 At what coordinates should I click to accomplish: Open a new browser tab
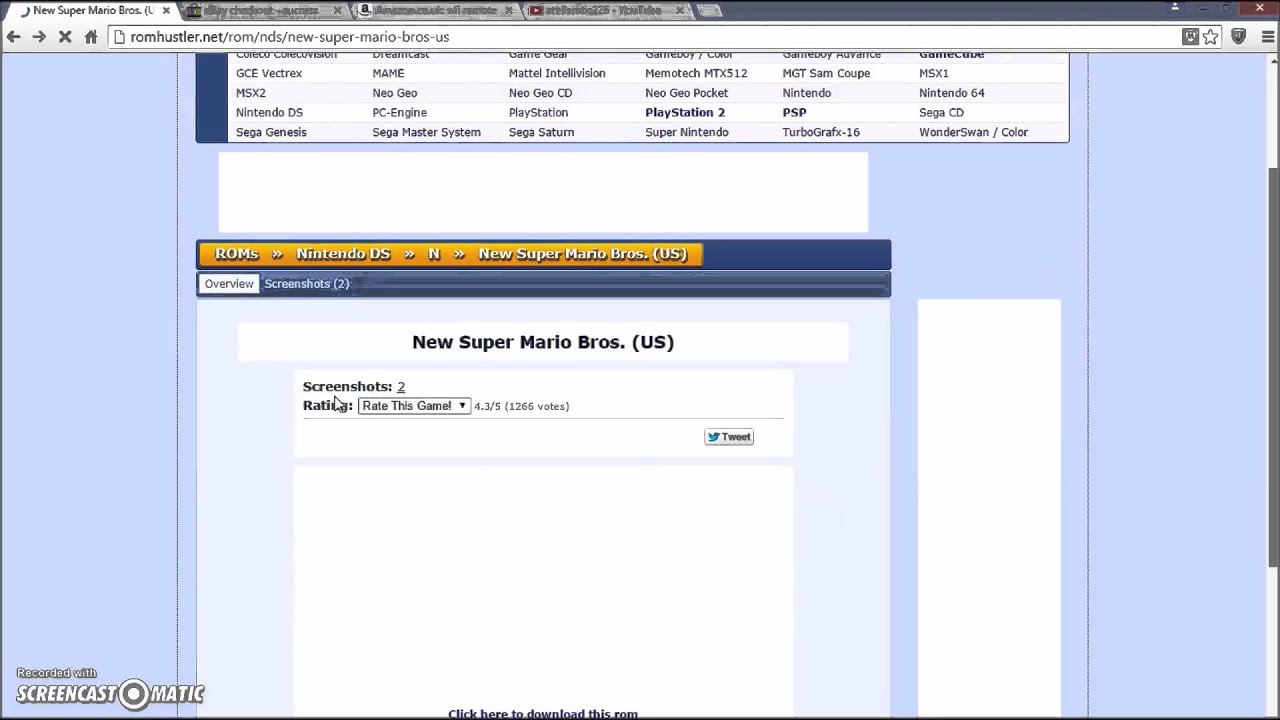(708, 11)
